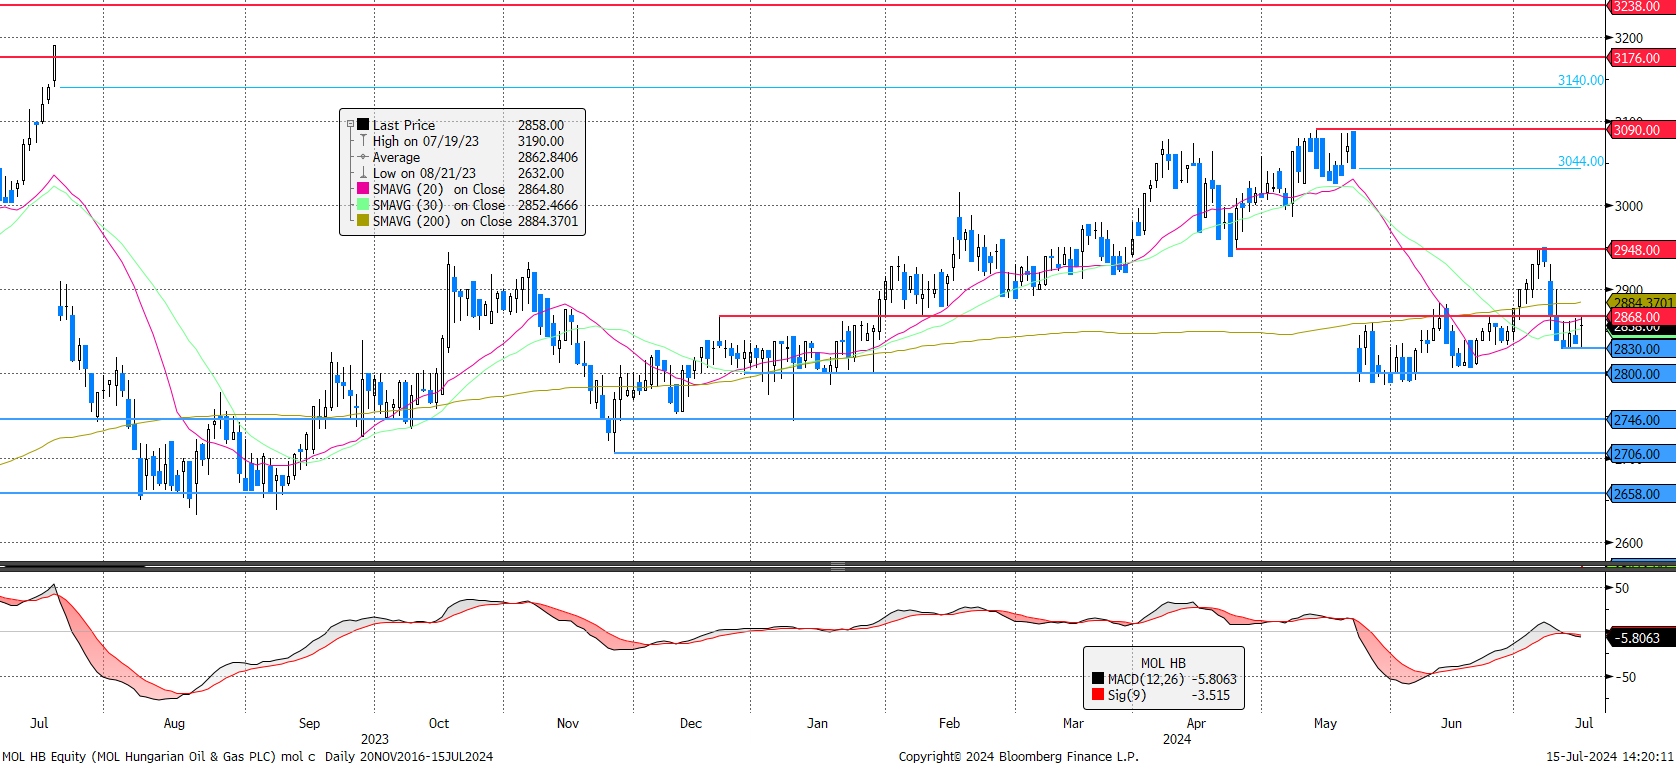Click the Jul 2023 month axis label
The height and width of the screenshot is (765, 1676).
click(39, 723)
